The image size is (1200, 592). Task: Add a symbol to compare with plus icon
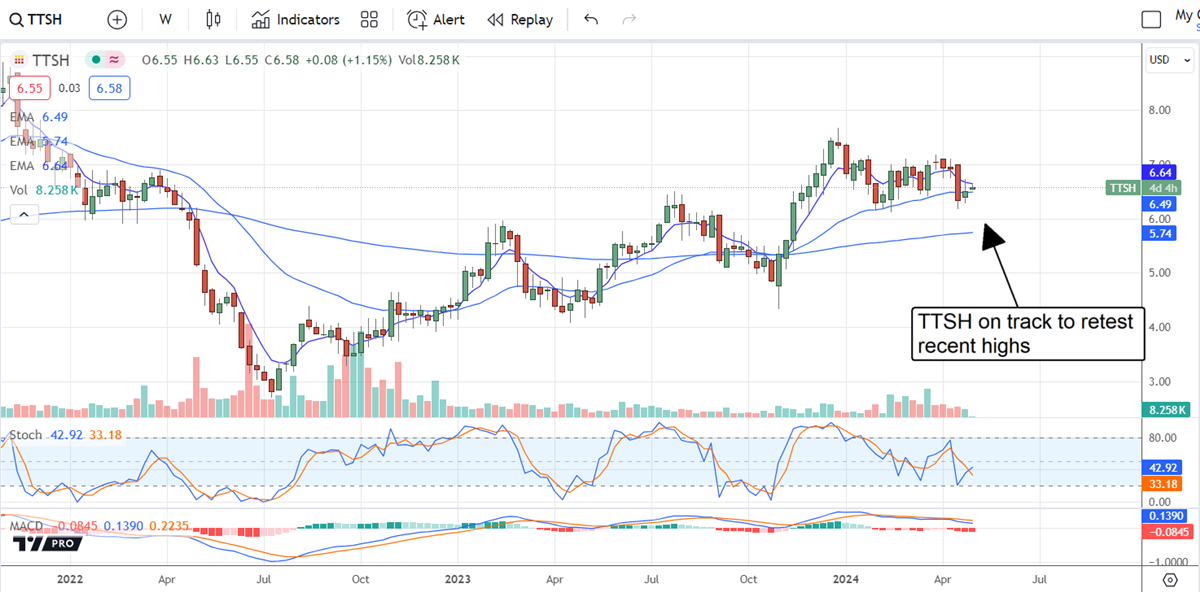click(117, 19)
